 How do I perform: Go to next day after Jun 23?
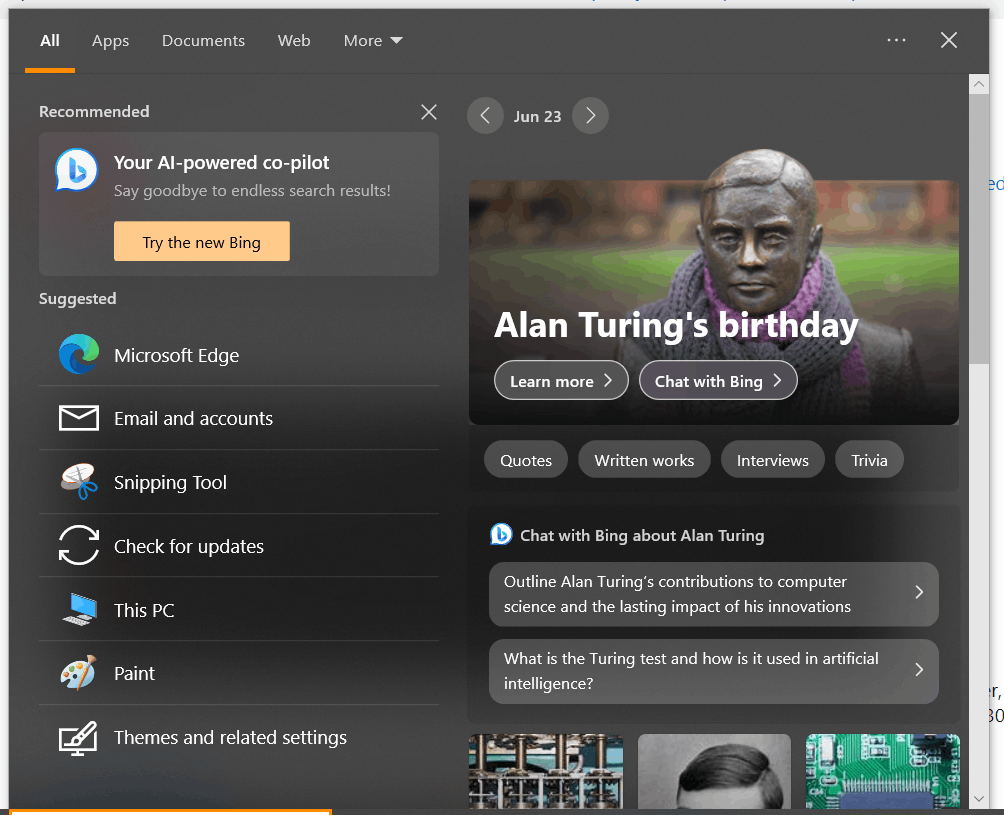pyautogui.click(x=590, y=116)
